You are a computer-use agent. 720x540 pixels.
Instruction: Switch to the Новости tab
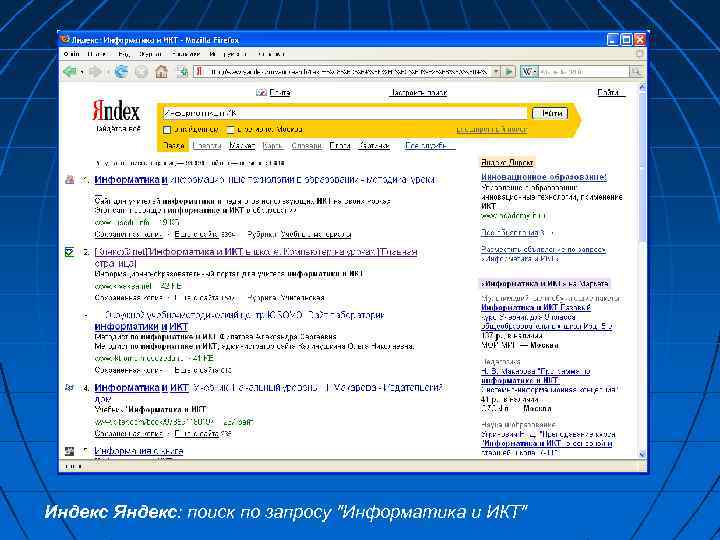click(207, 146)
